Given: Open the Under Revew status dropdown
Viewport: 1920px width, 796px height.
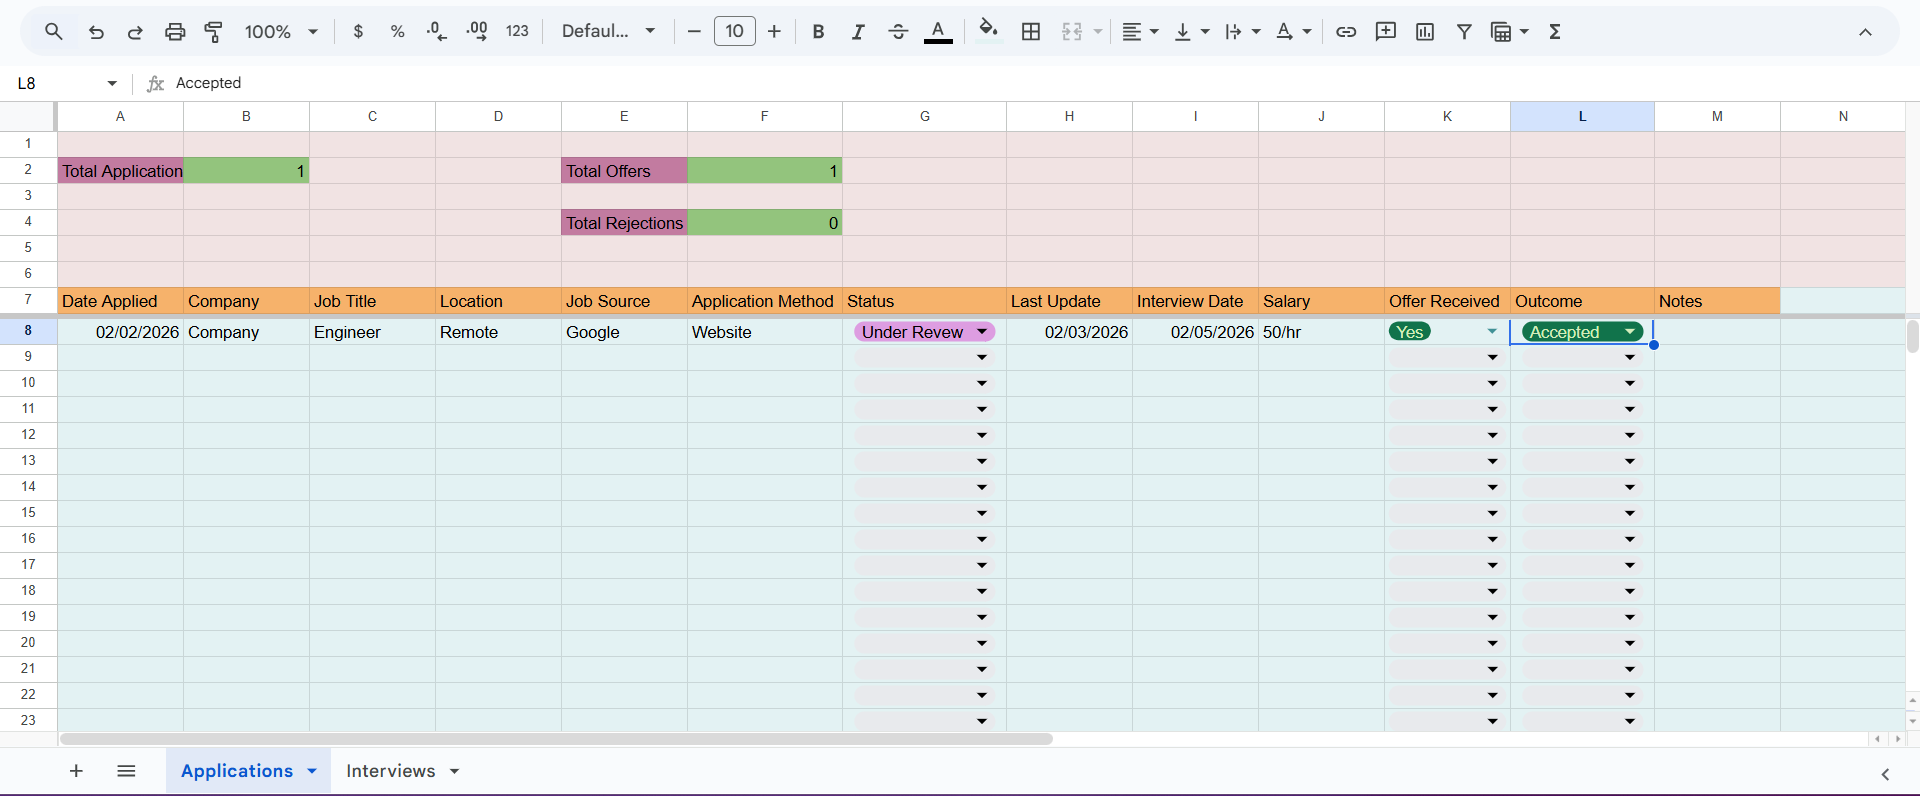Looking at the screenshot, I should [x=982, y=332].
